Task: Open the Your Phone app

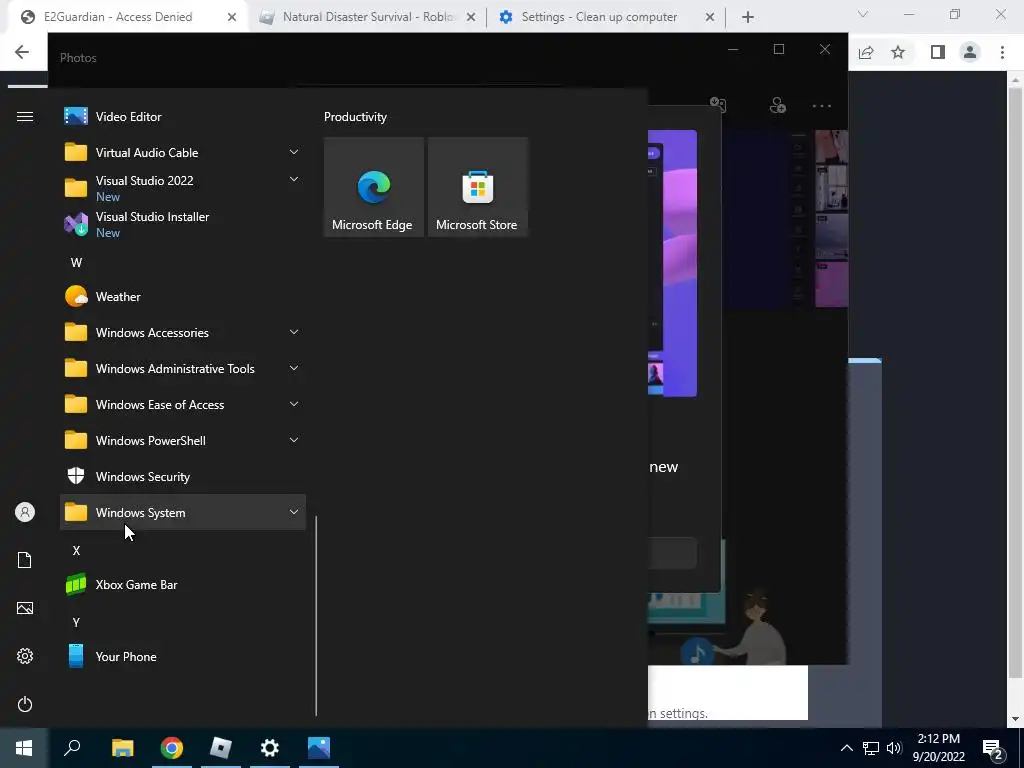Action: click(183, 656)
